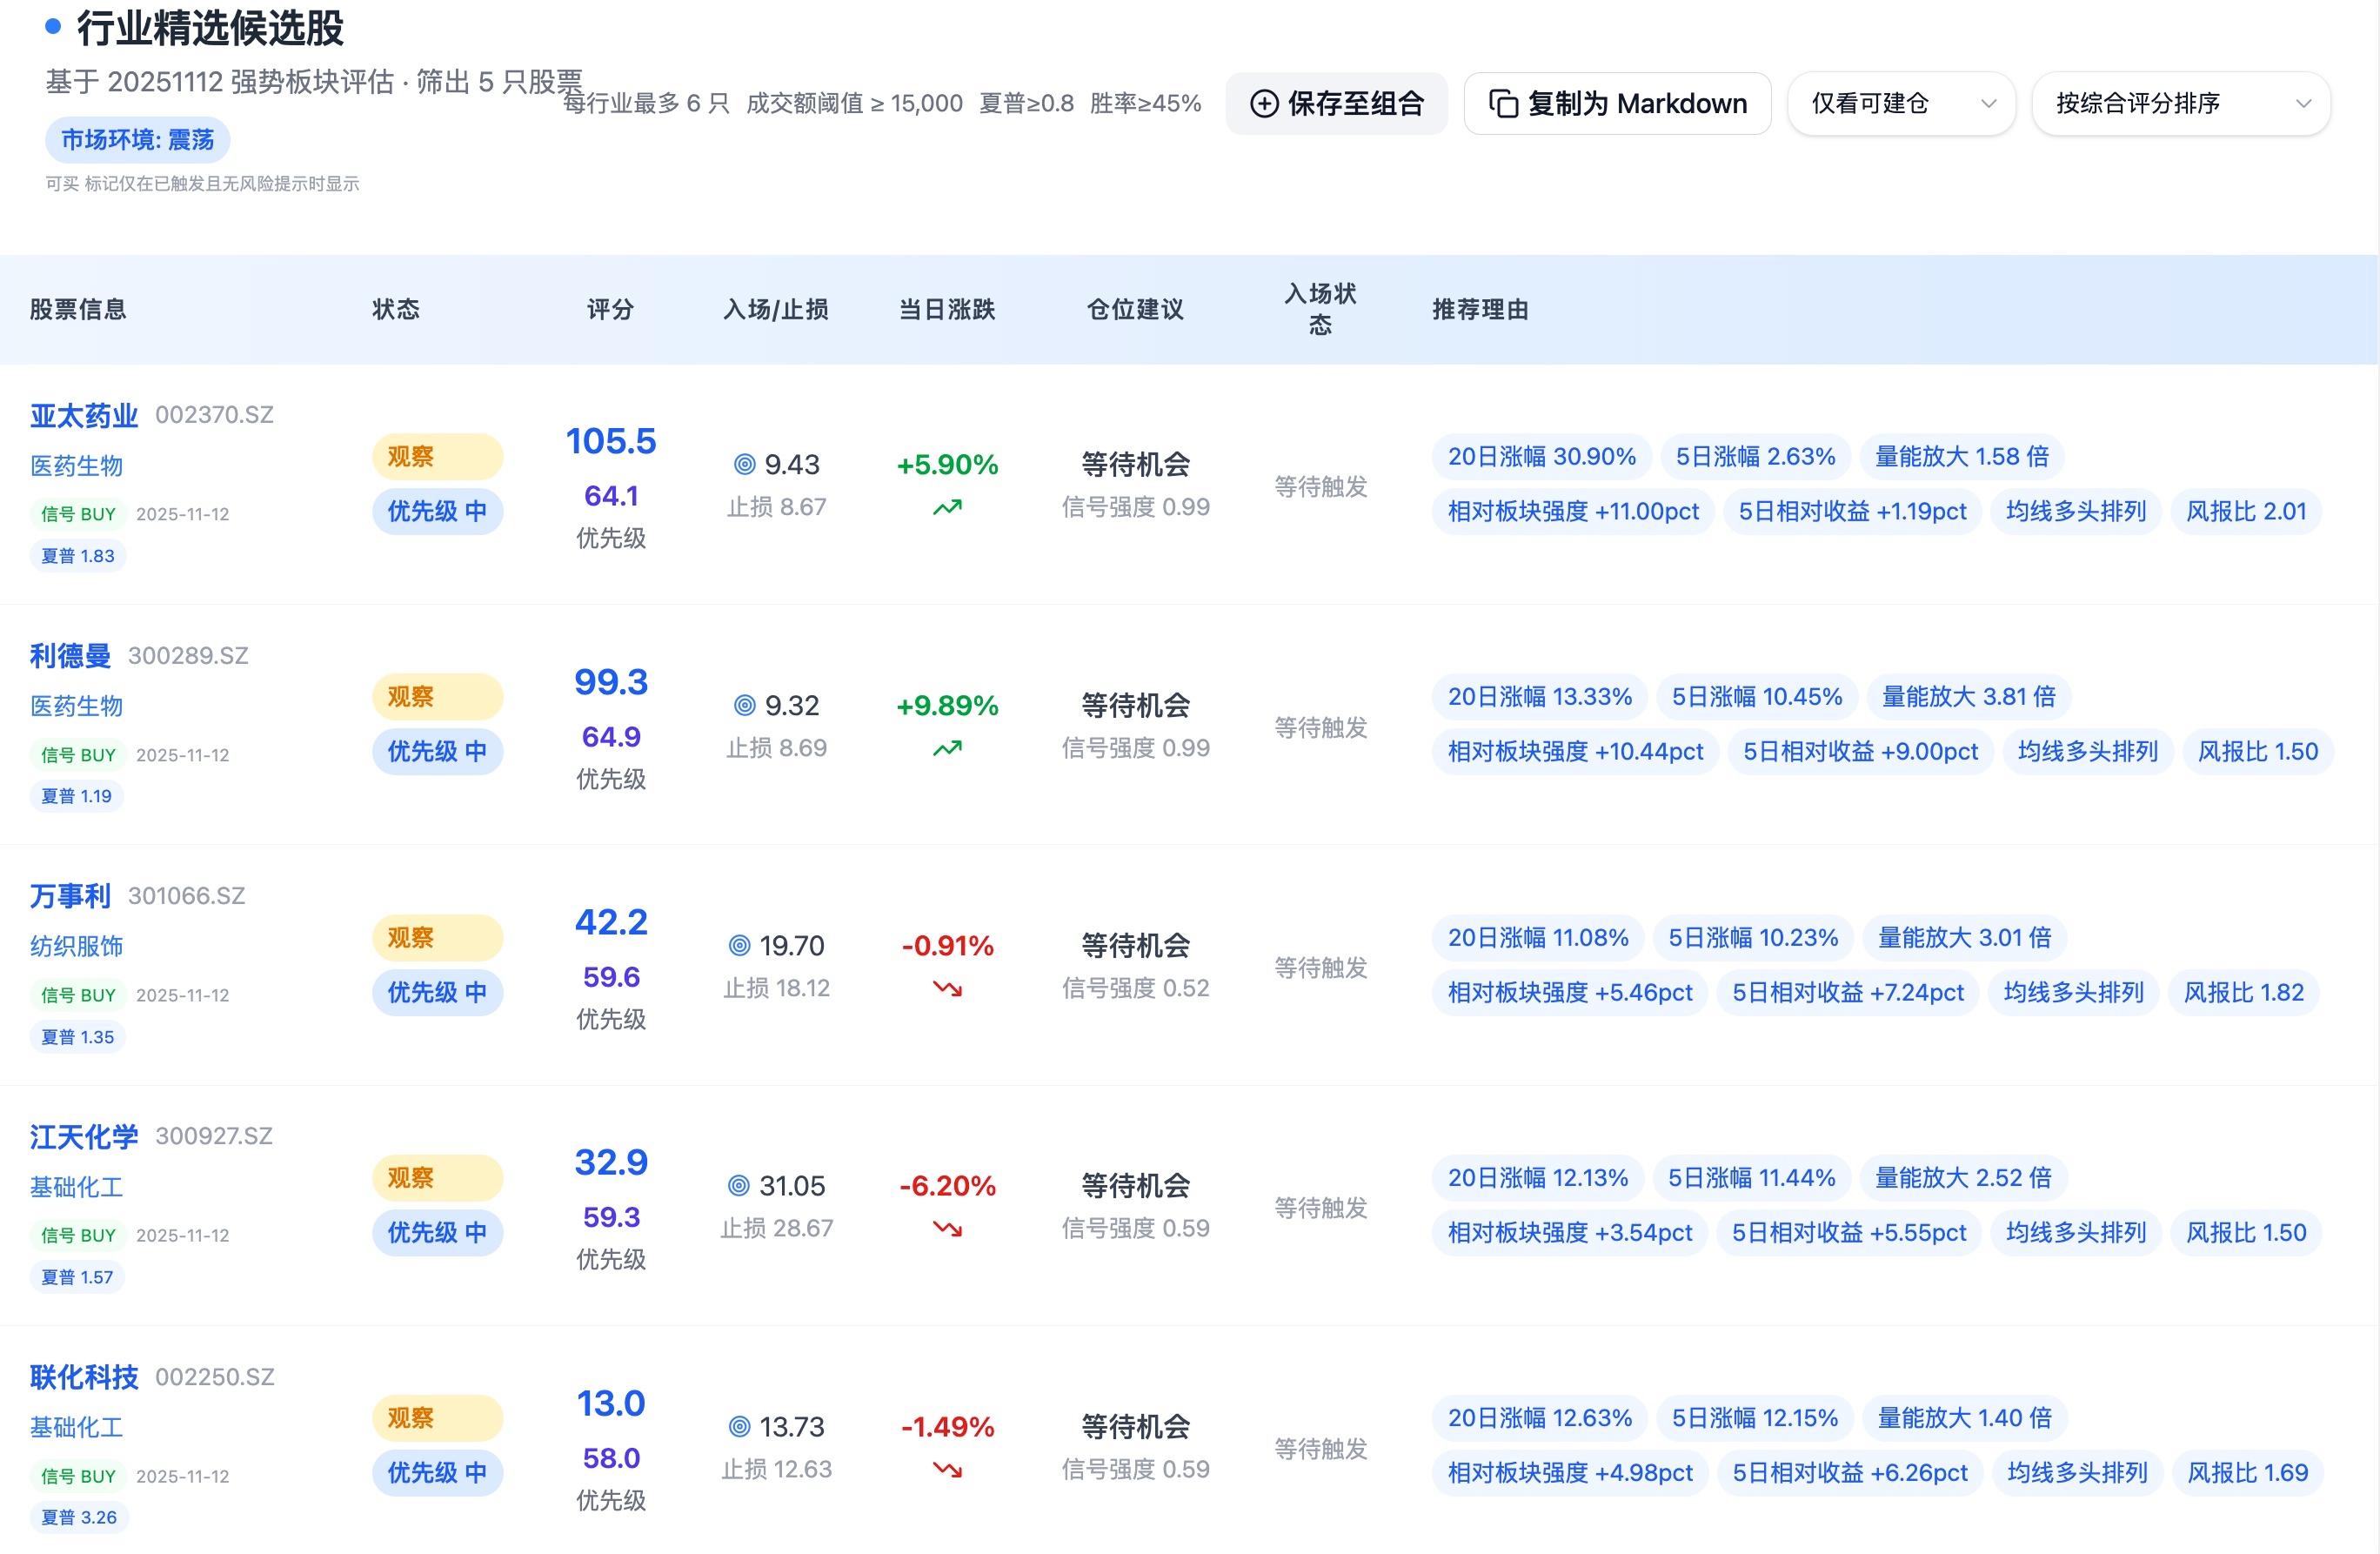Click 风报比 2.01 tag for 亚太药业

(x=2245, y=511)
